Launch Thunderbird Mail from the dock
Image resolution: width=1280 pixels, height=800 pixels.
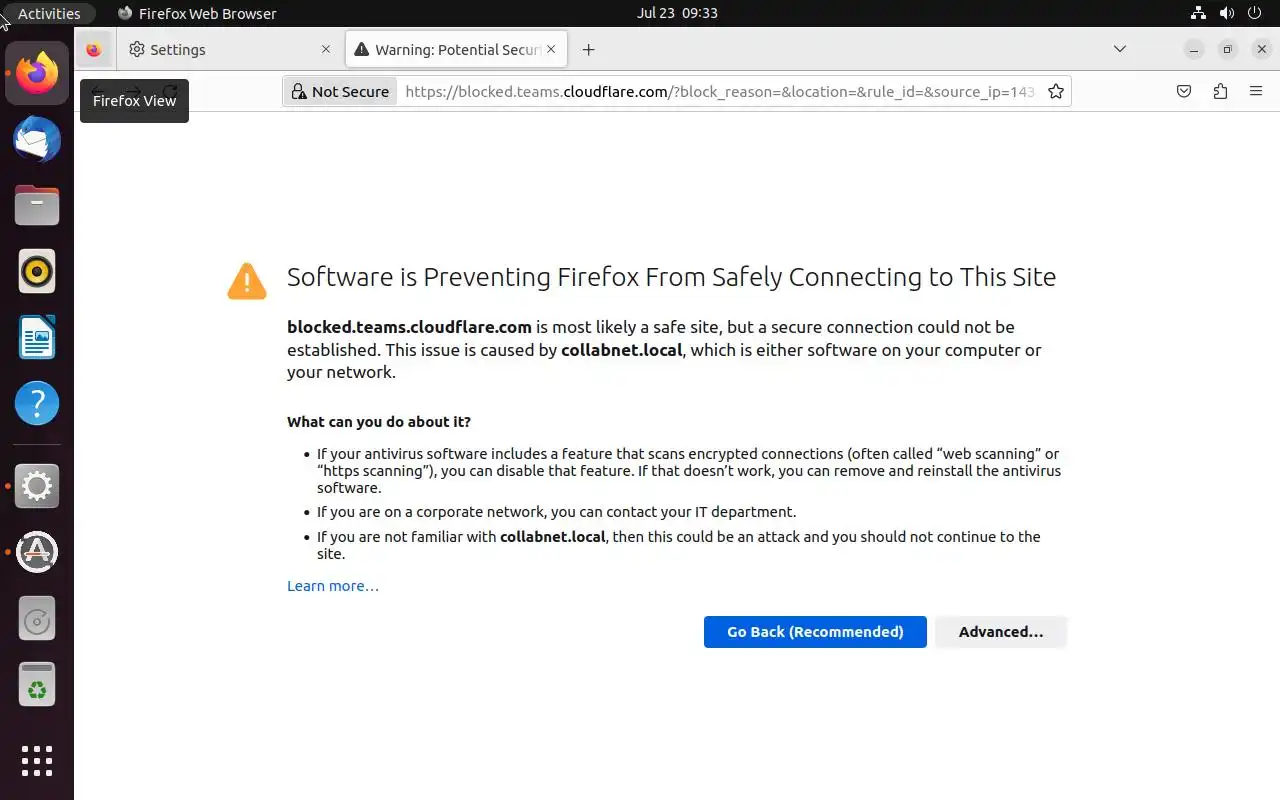37,139
